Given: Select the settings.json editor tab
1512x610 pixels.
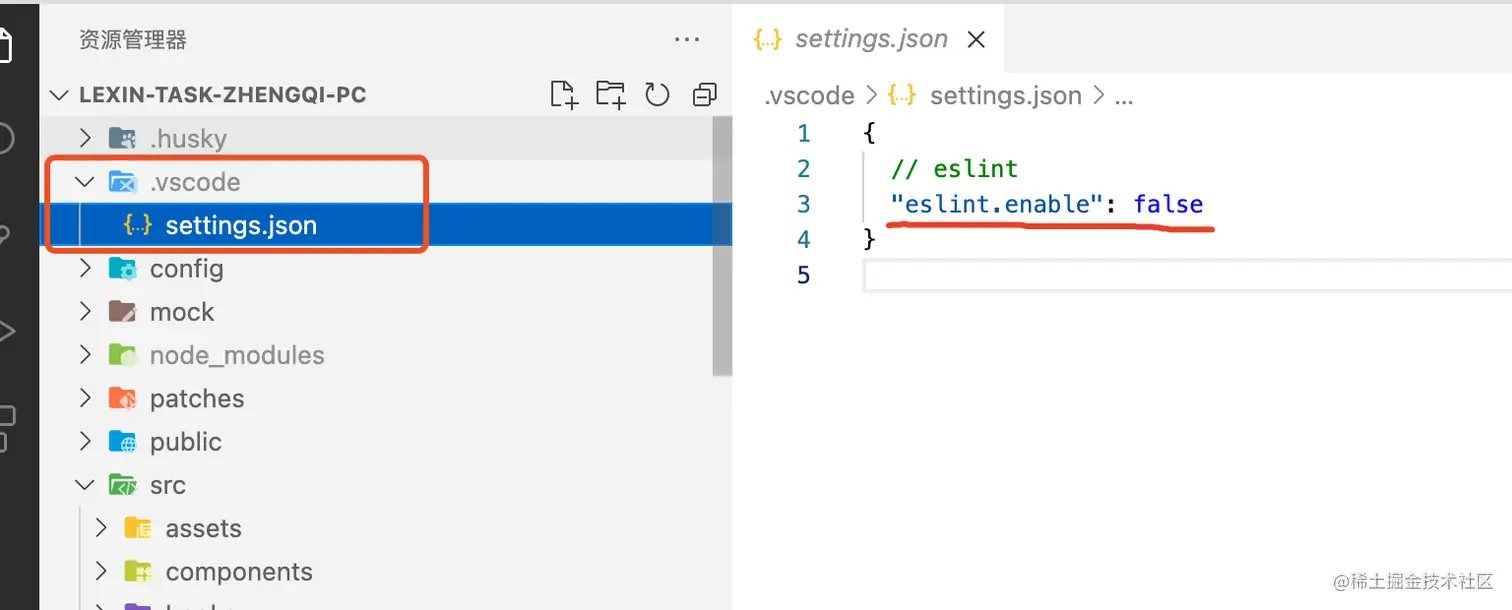Looking at the screenshot, I should coord(870,39).
